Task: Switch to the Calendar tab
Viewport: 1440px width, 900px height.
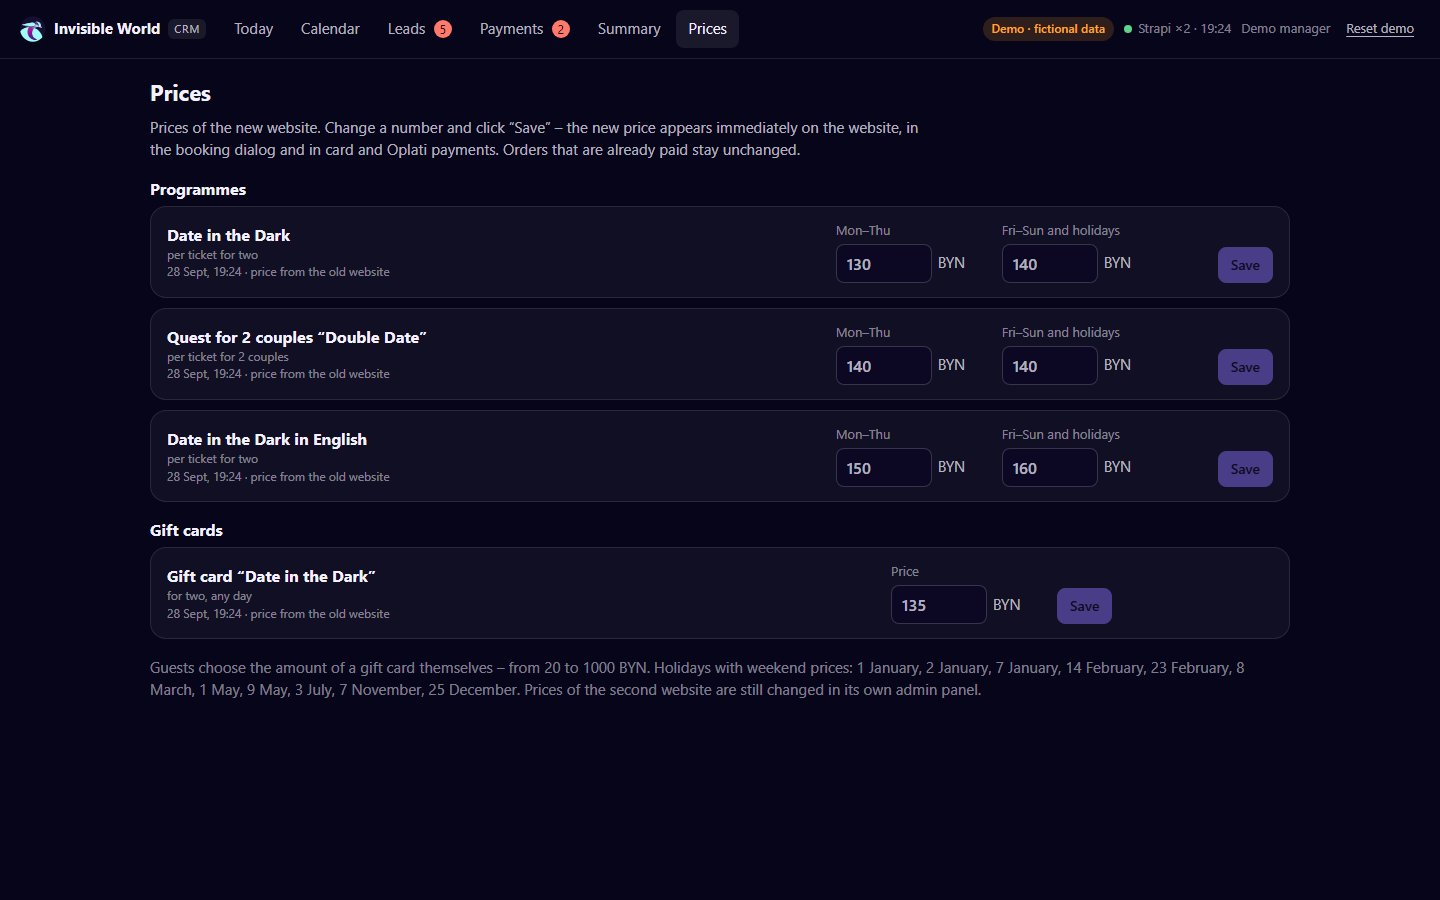Action: coord(330,29)
